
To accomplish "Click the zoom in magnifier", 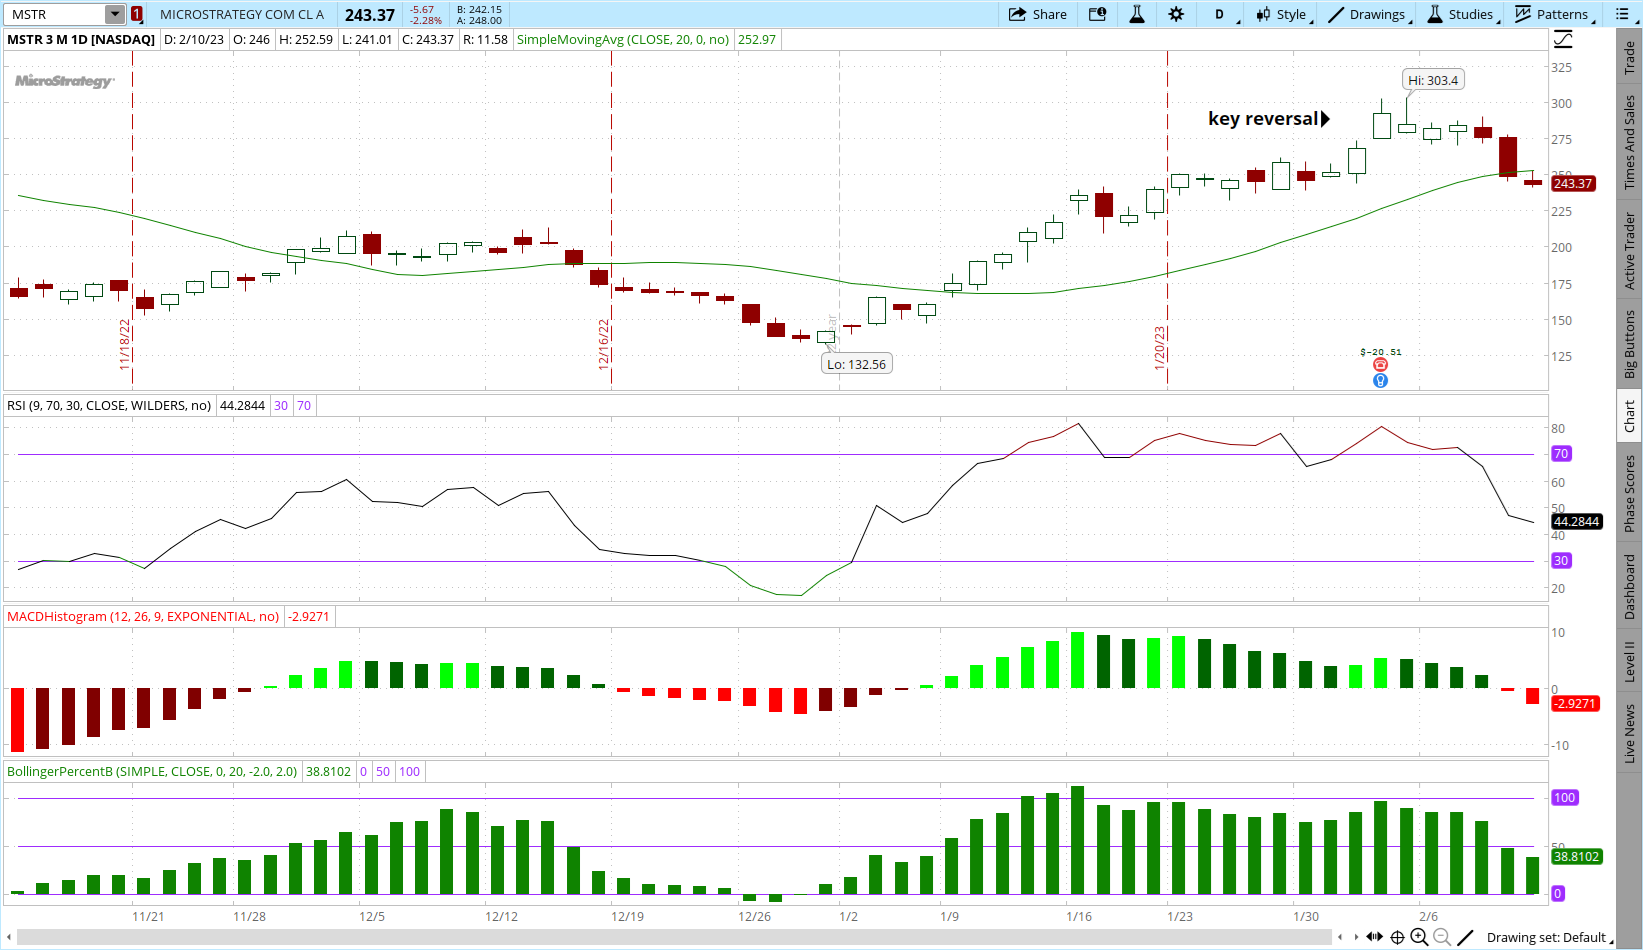I will click(x=1419, y=937).
